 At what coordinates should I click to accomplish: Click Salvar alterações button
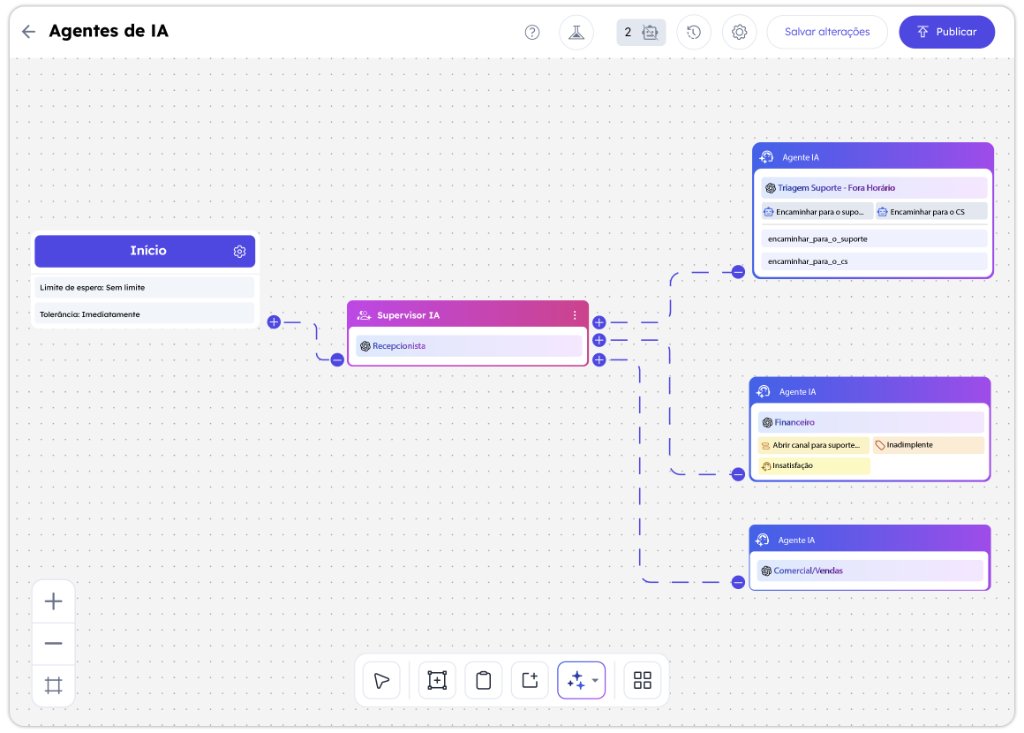pos(827,32)
